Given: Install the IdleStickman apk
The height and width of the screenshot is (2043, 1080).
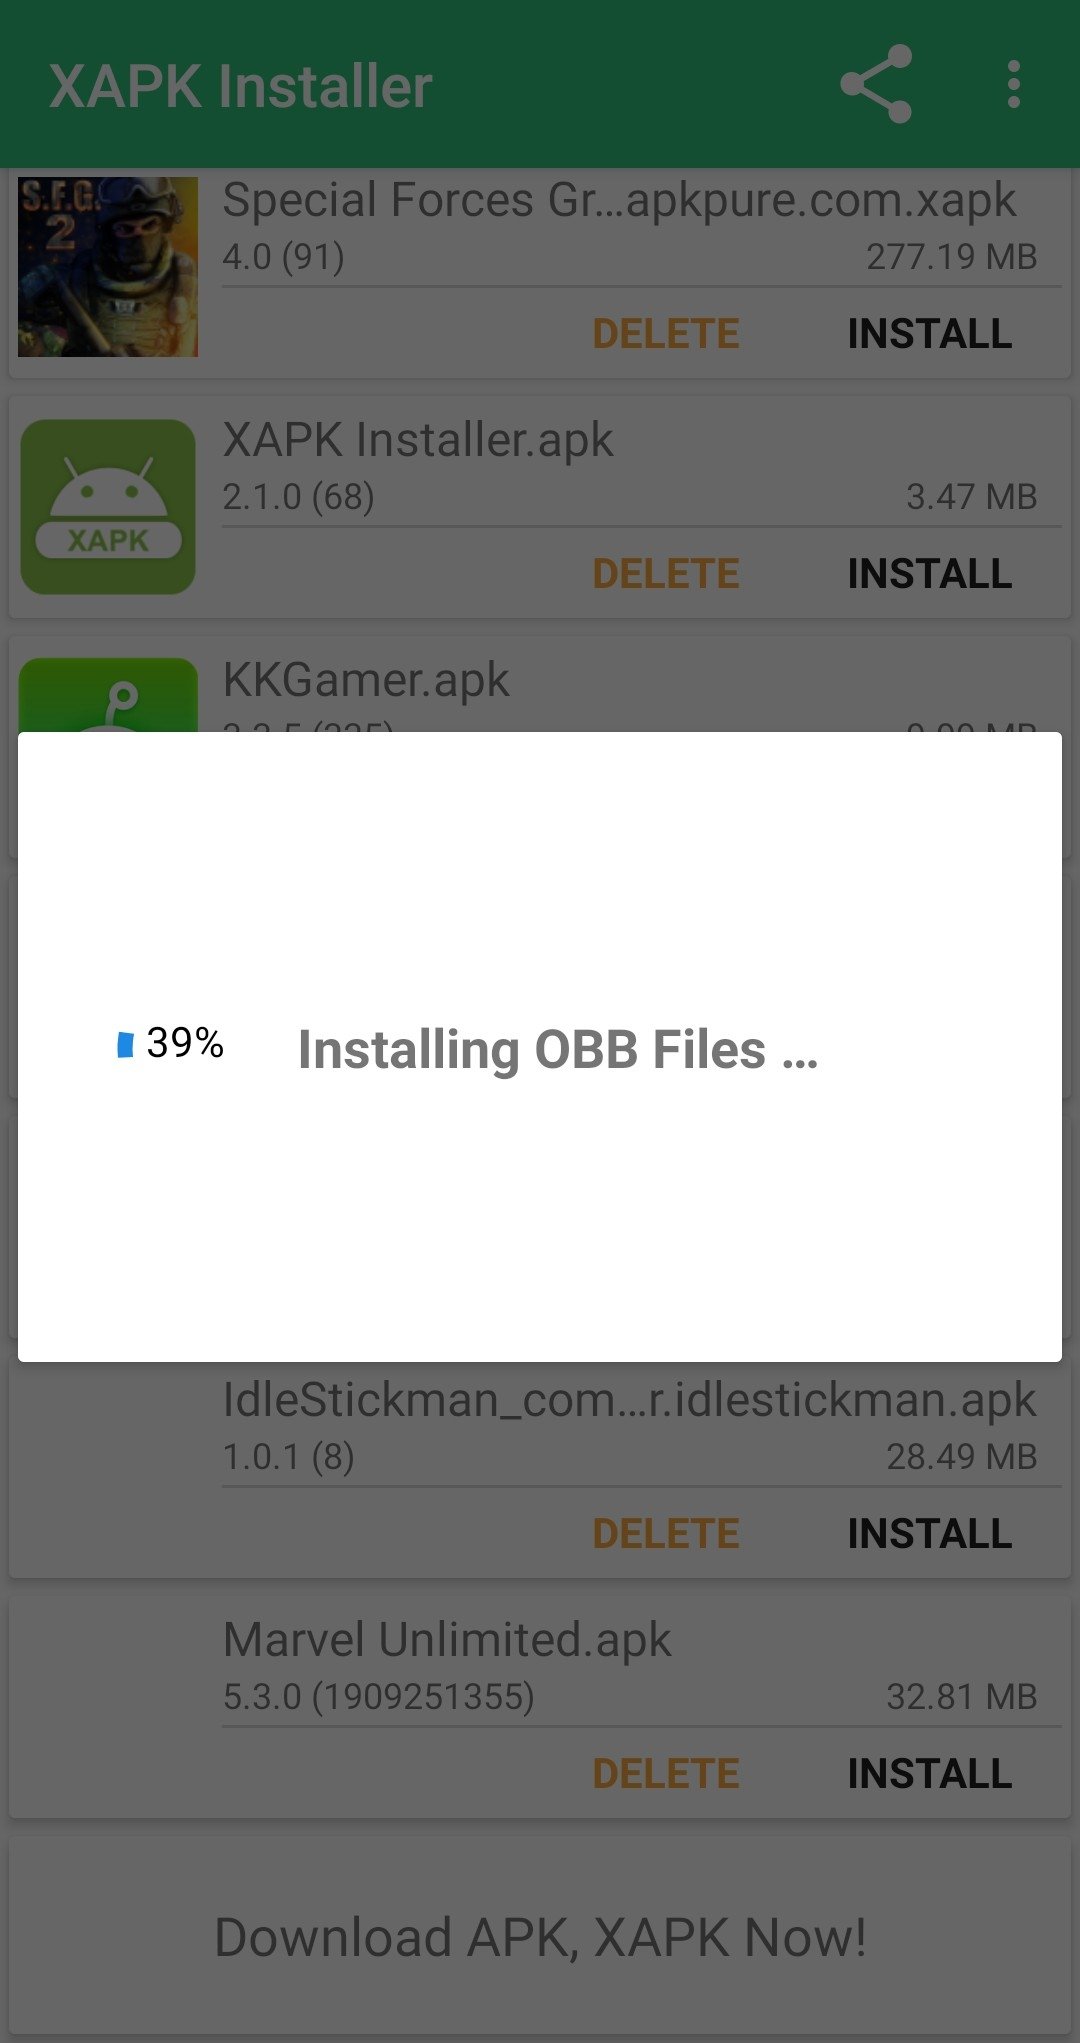Looking at the screenshot, I should (930, 1534).
